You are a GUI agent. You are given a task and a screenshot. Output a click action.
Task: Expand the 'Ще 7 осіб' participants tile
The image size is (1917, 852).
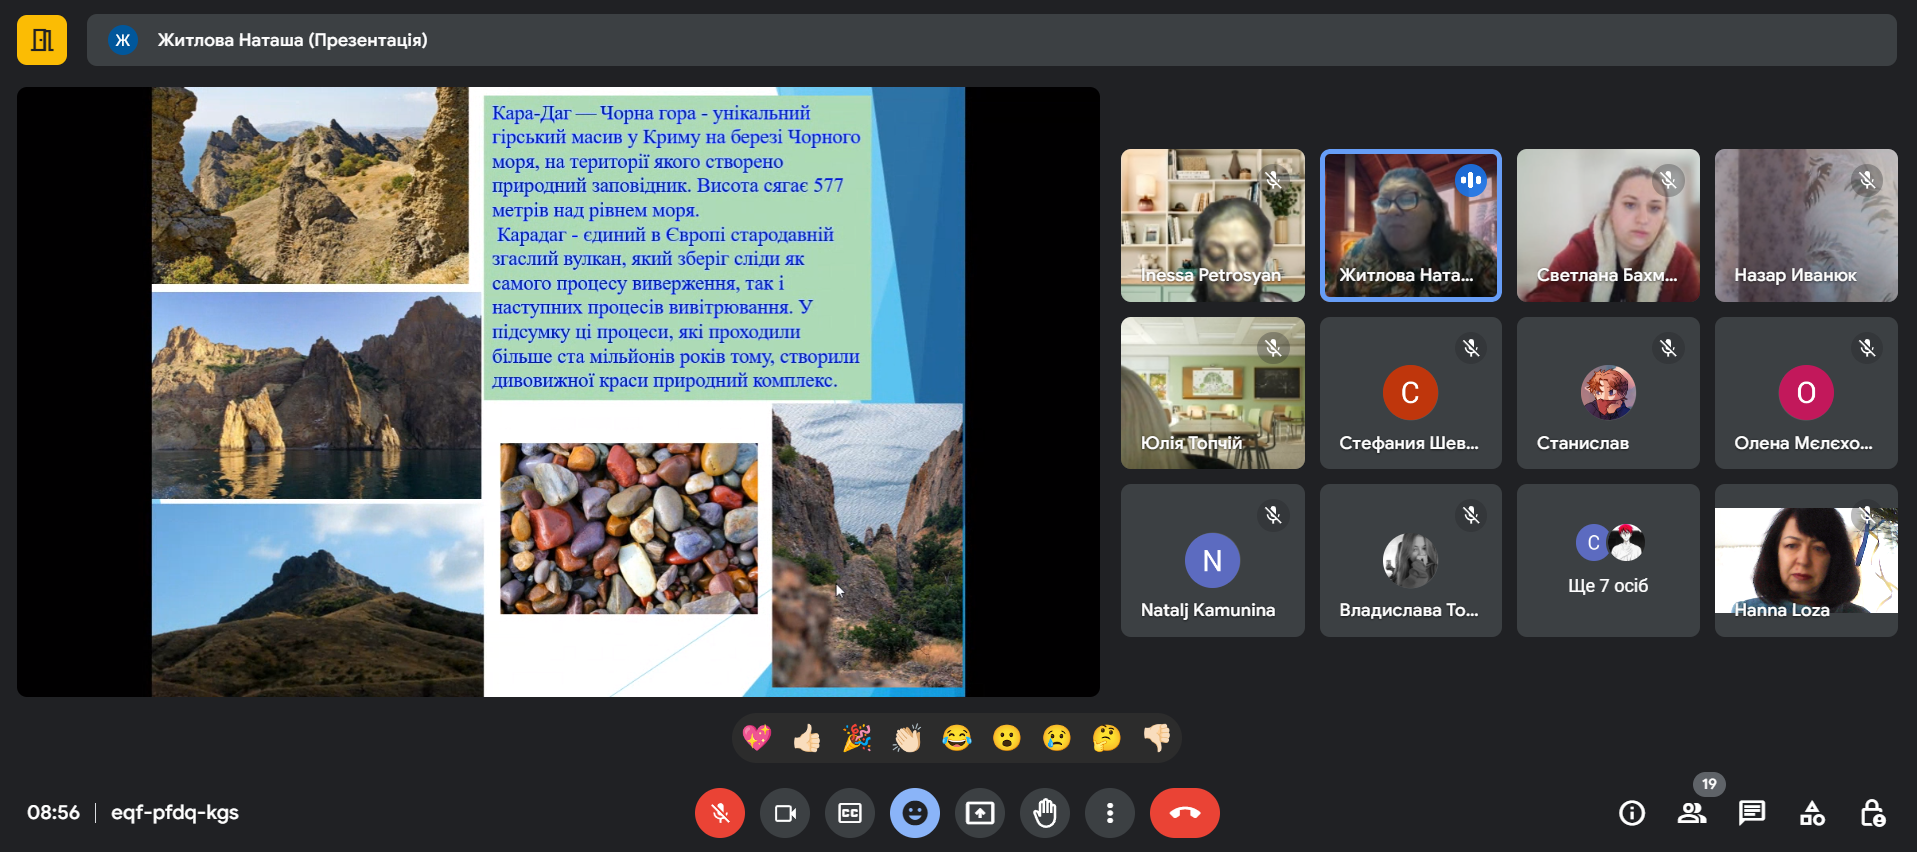pyautogui.click(x=1607, y=561)
